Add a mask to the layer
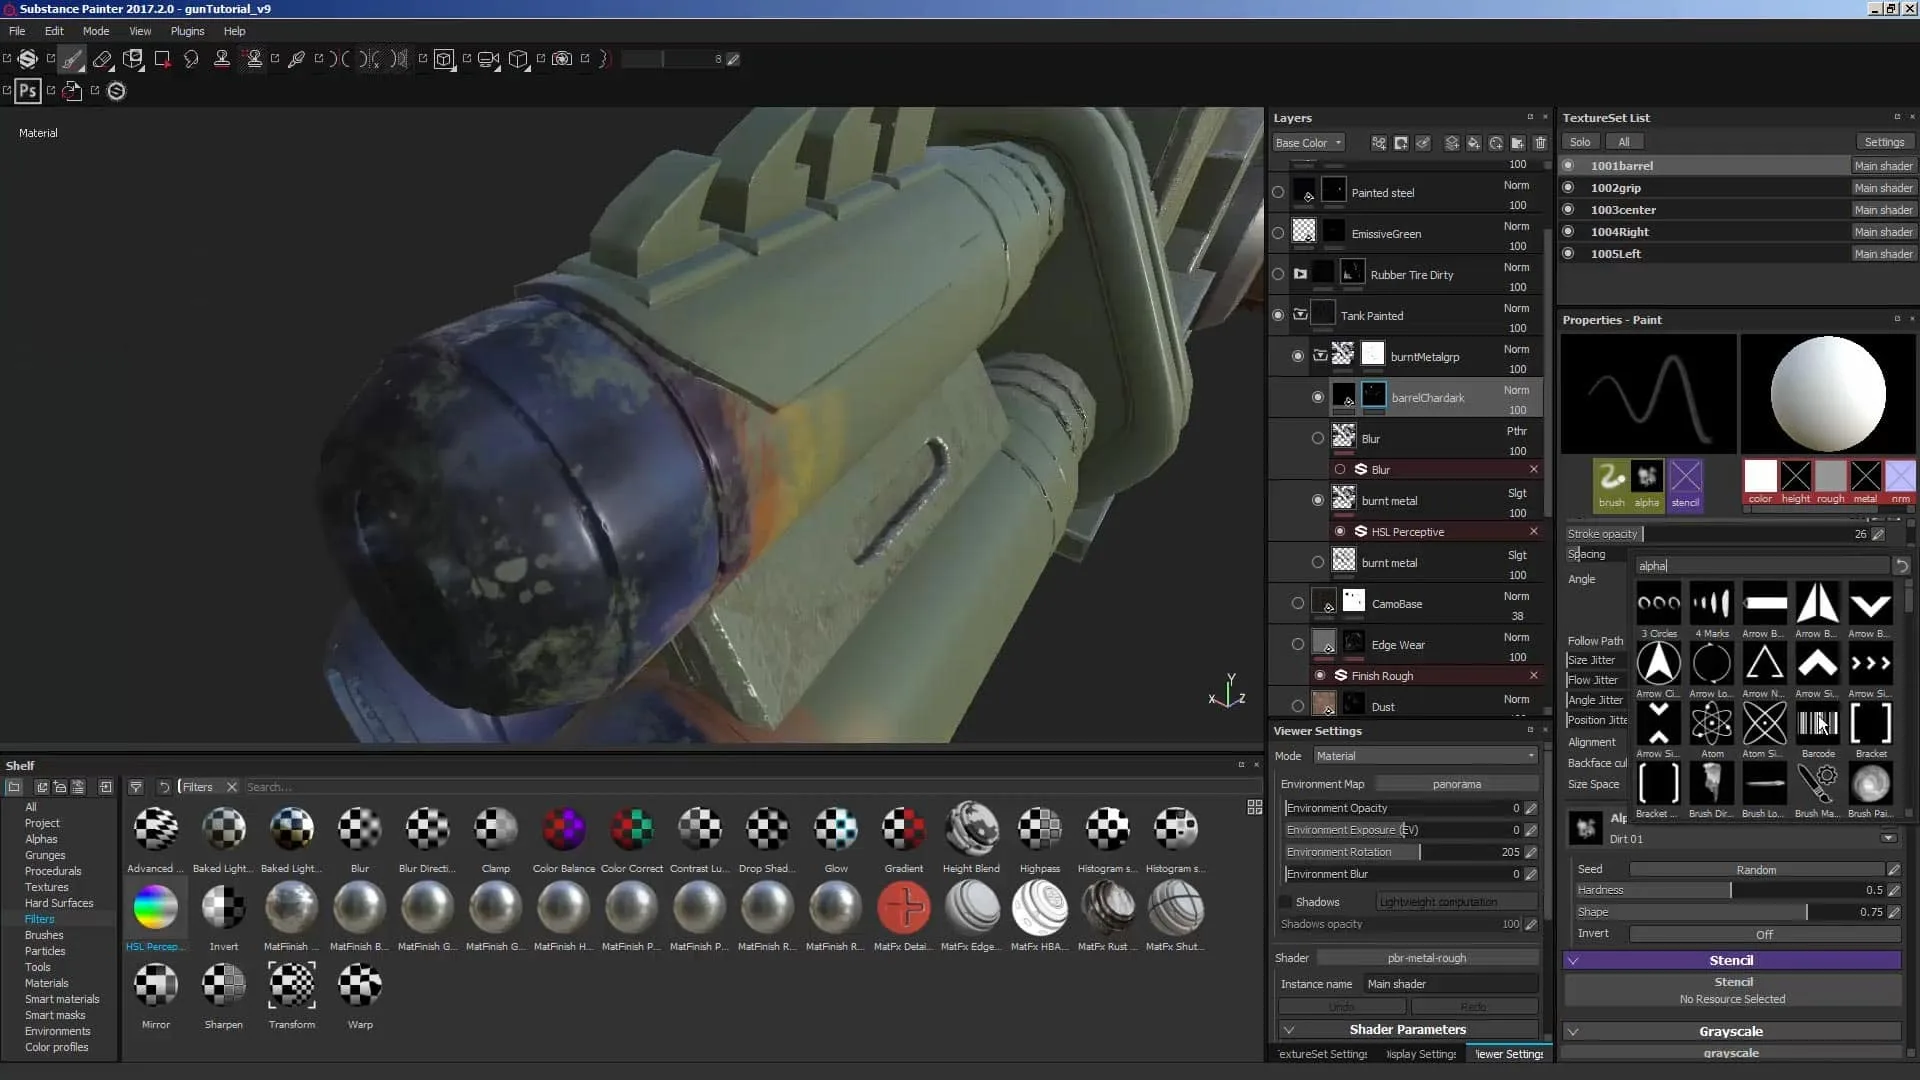1920x1080 pixels. pyautogui.click(x=1401, y=143)
